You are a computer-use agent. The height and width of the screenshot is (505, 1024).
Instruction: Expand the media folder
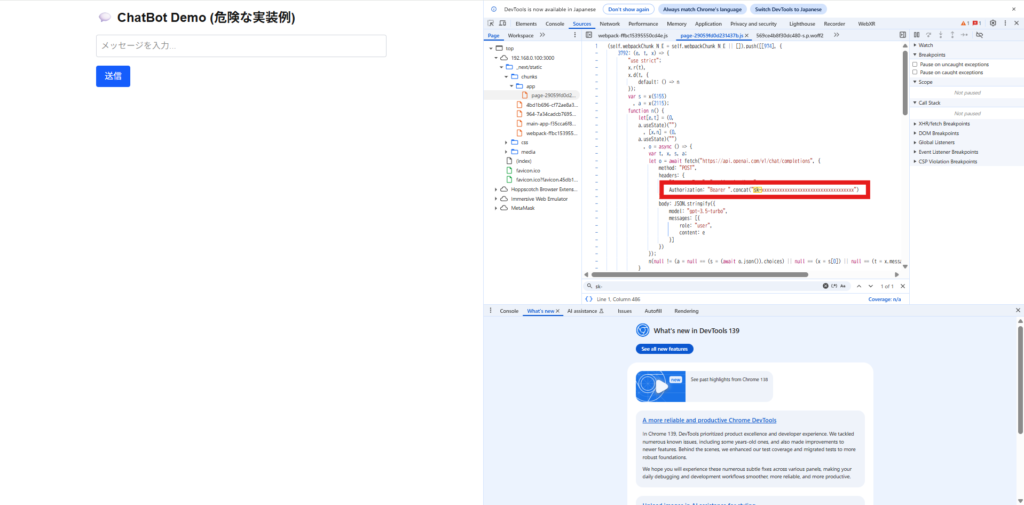[x=506, y=152]
